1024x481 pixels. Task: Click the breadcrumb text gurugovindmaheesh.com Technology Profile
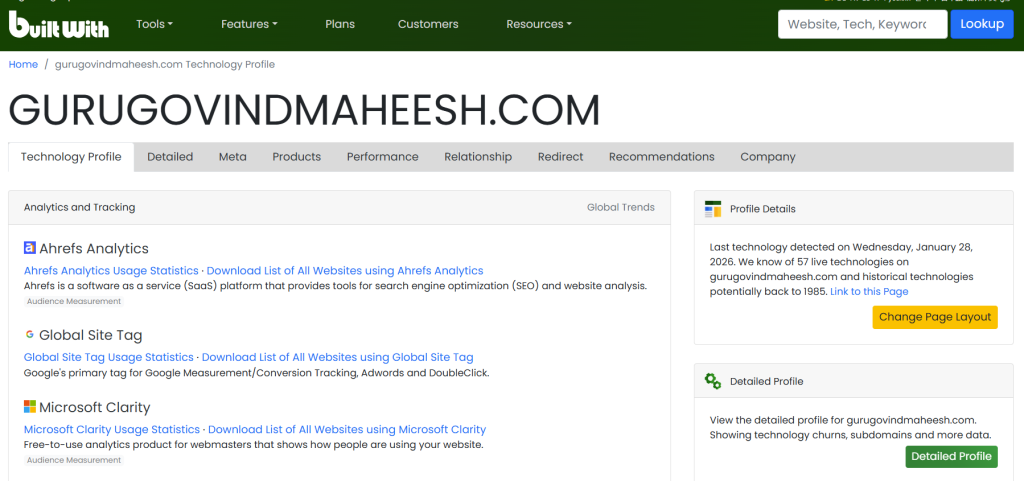pos(165,65)
